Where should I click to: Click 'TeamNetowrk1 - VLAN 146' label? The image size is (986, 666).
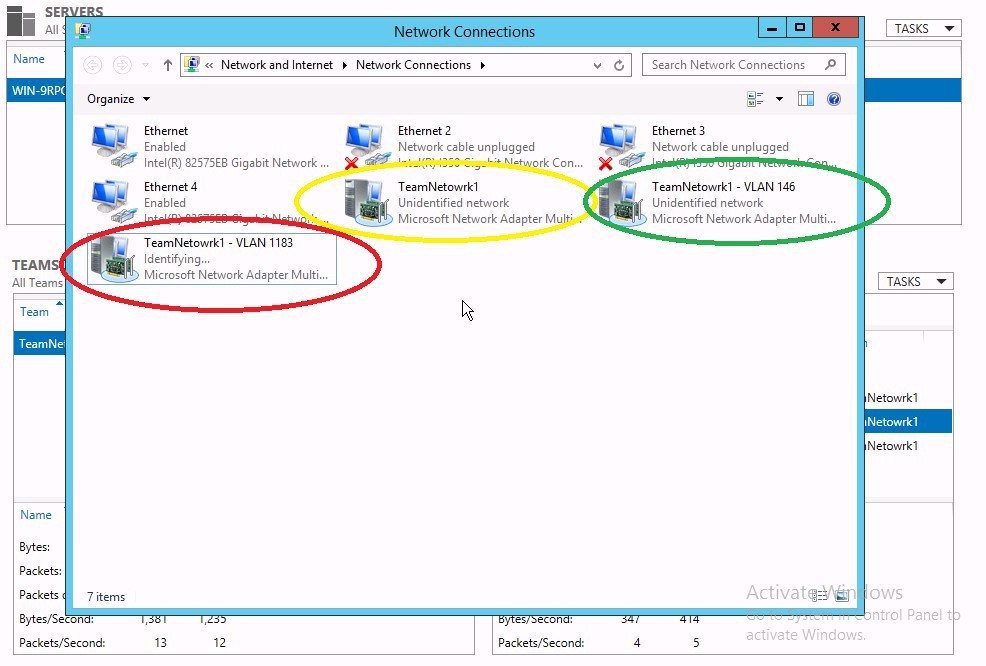coord(723,187)
